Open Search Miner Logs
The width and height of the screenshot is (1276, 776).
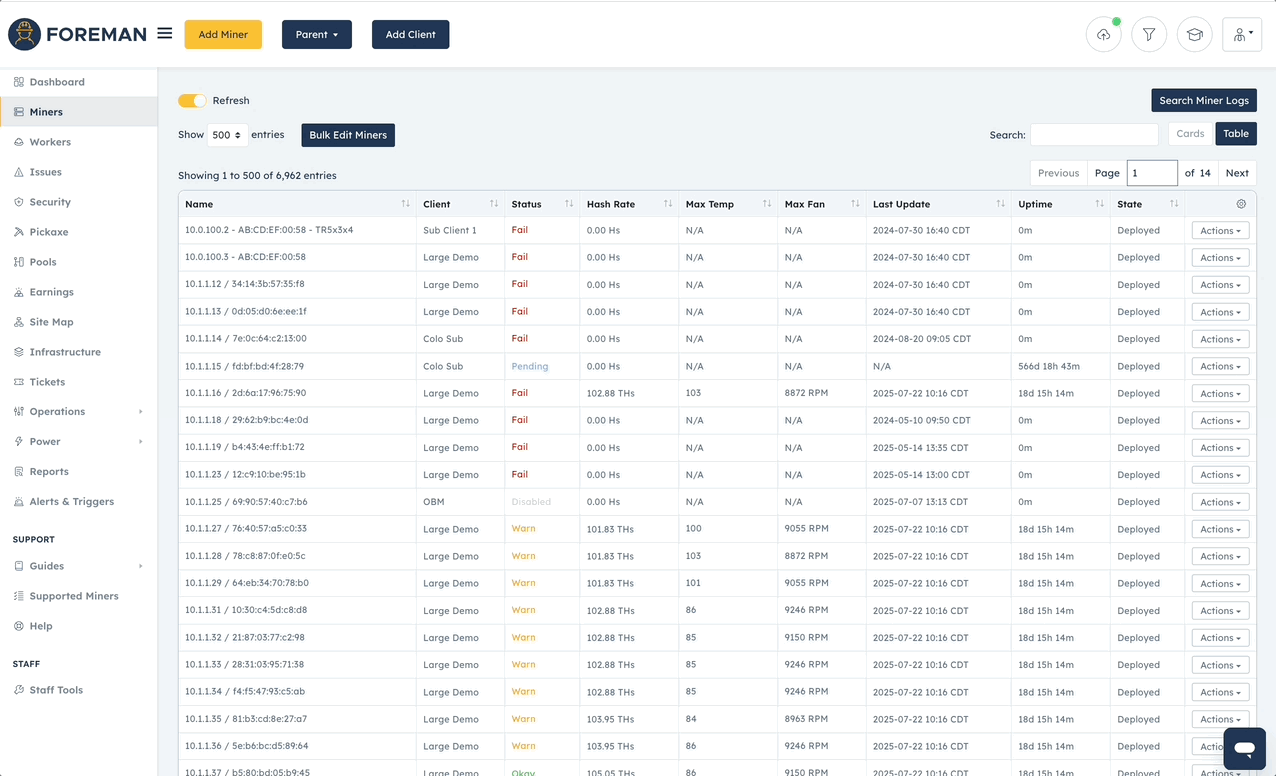(1204, 101)
